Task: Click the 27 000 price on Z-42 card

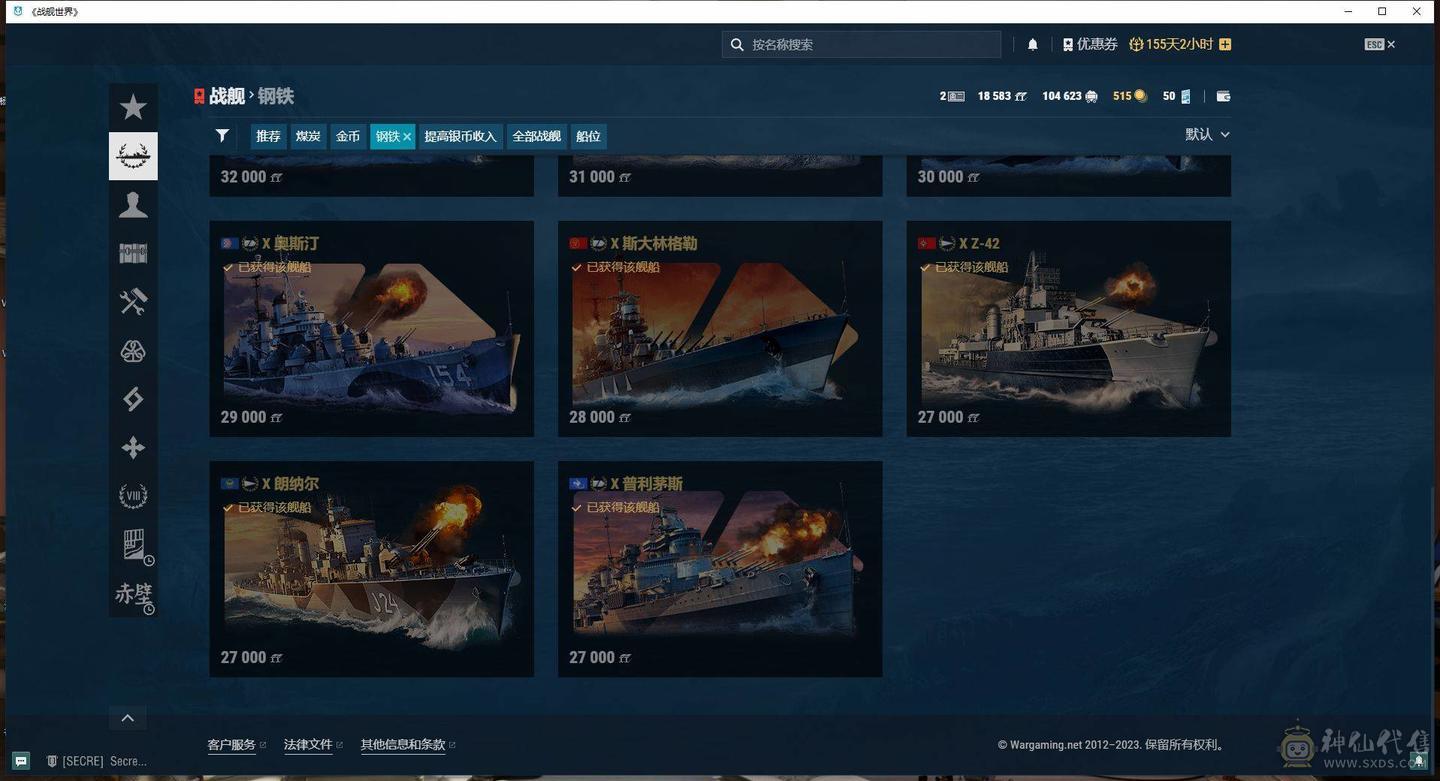Action: pyautogui.click(x=949, y=417)
